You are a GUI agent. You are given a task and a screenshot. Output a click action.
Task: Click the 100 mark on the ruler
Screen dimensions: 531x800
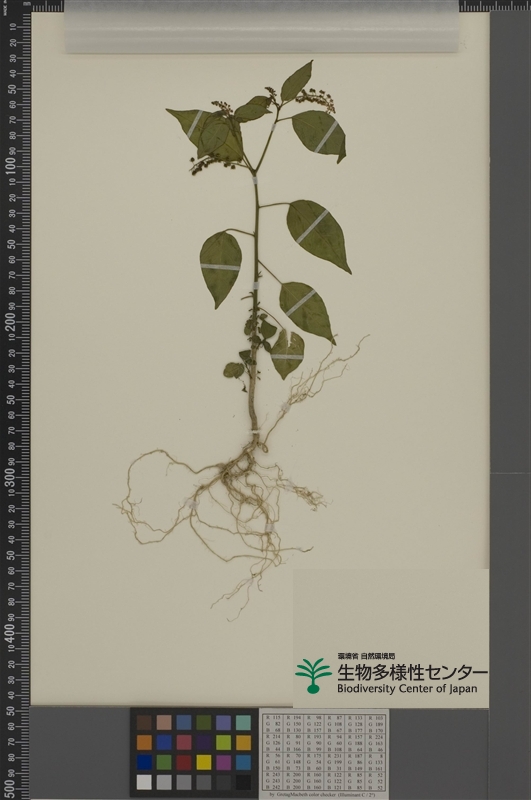pos(10,167)
